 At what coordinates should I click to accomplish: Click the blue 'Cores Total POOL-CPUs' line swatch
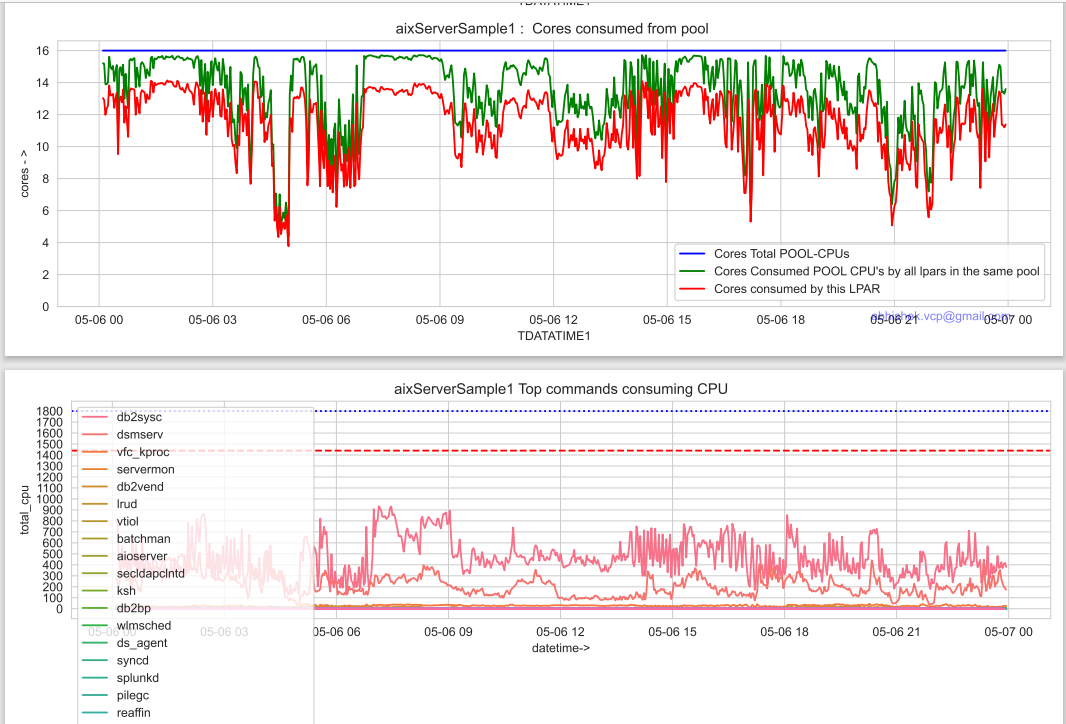click(695, 254)
